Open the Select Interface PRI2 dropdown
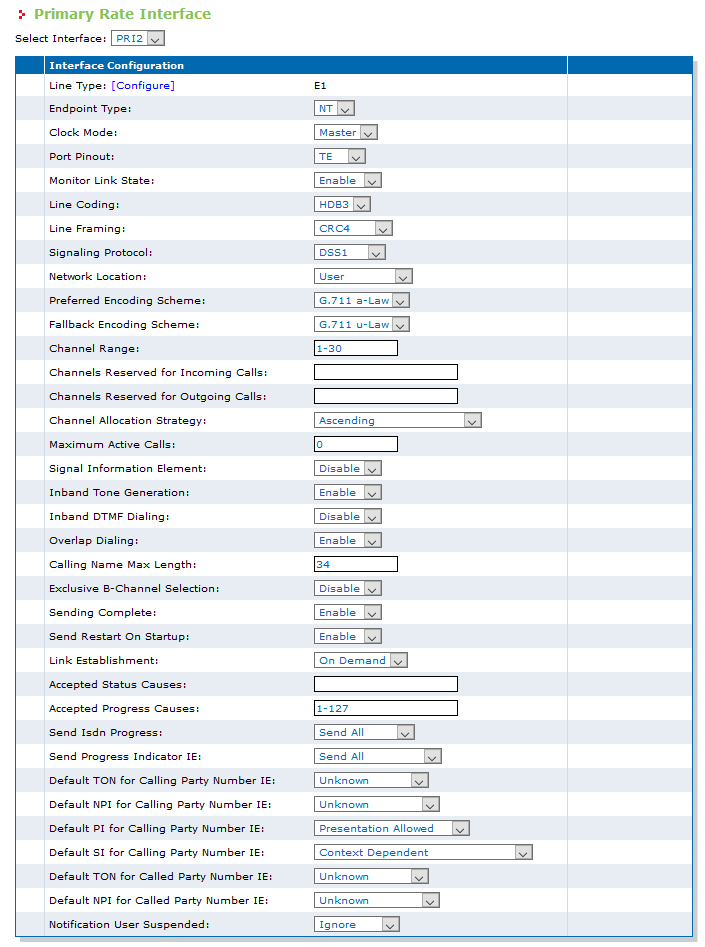Image resolution: width=705 pixels, height=947 pixels. click(138, 39)
